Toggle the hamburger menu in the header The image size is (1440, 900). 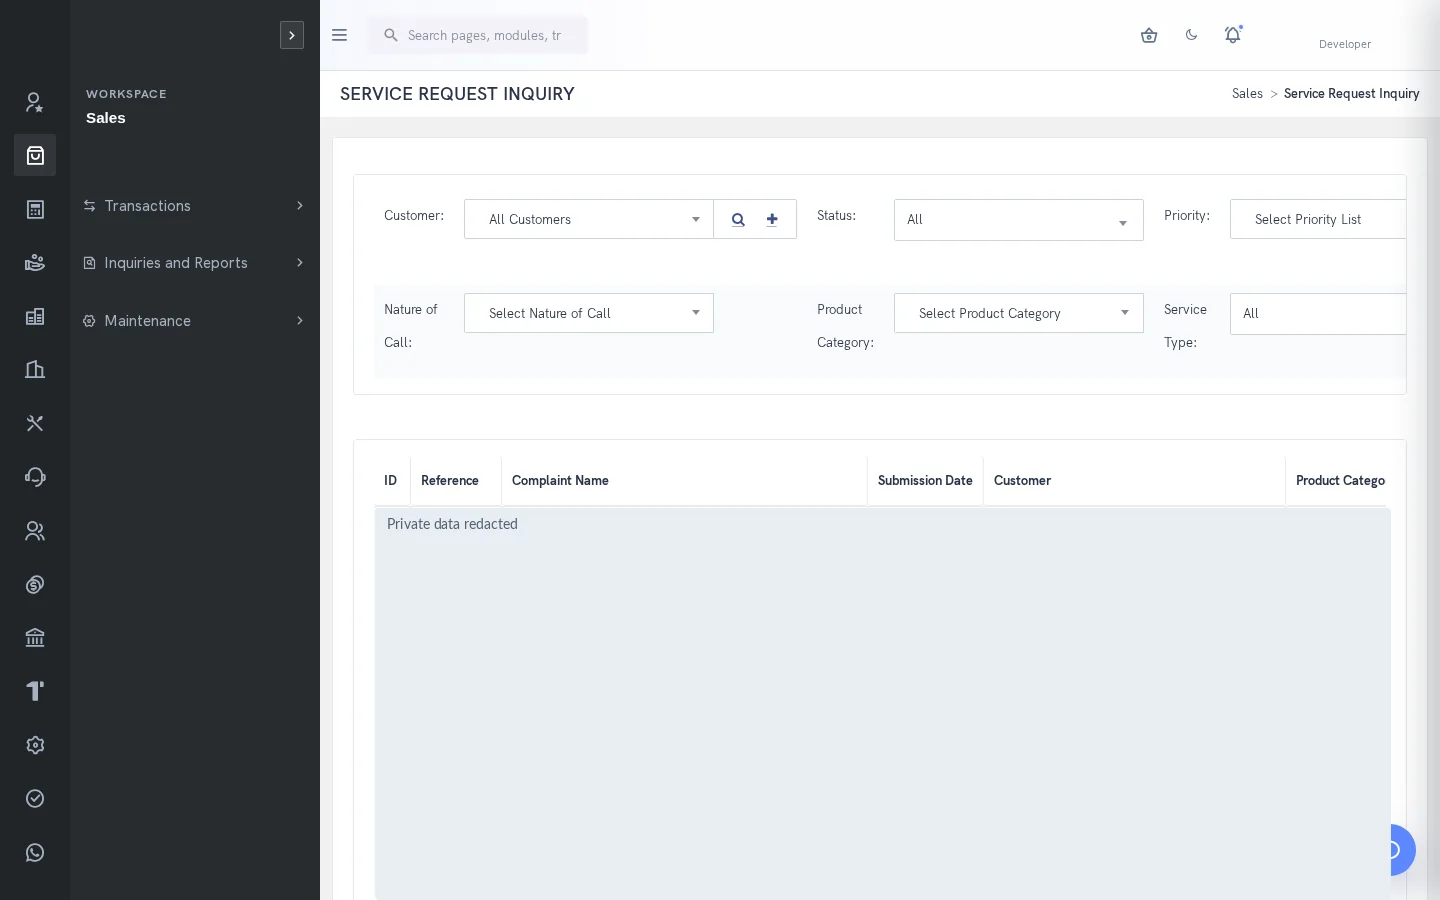[339, 35]
